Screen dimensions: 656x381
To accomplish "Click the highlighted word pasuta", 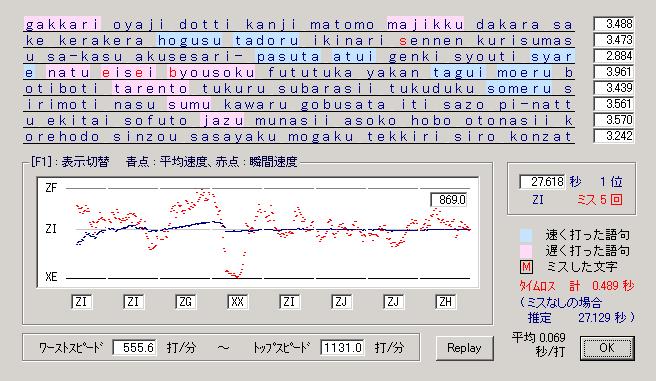I will [x=288, y=56].
